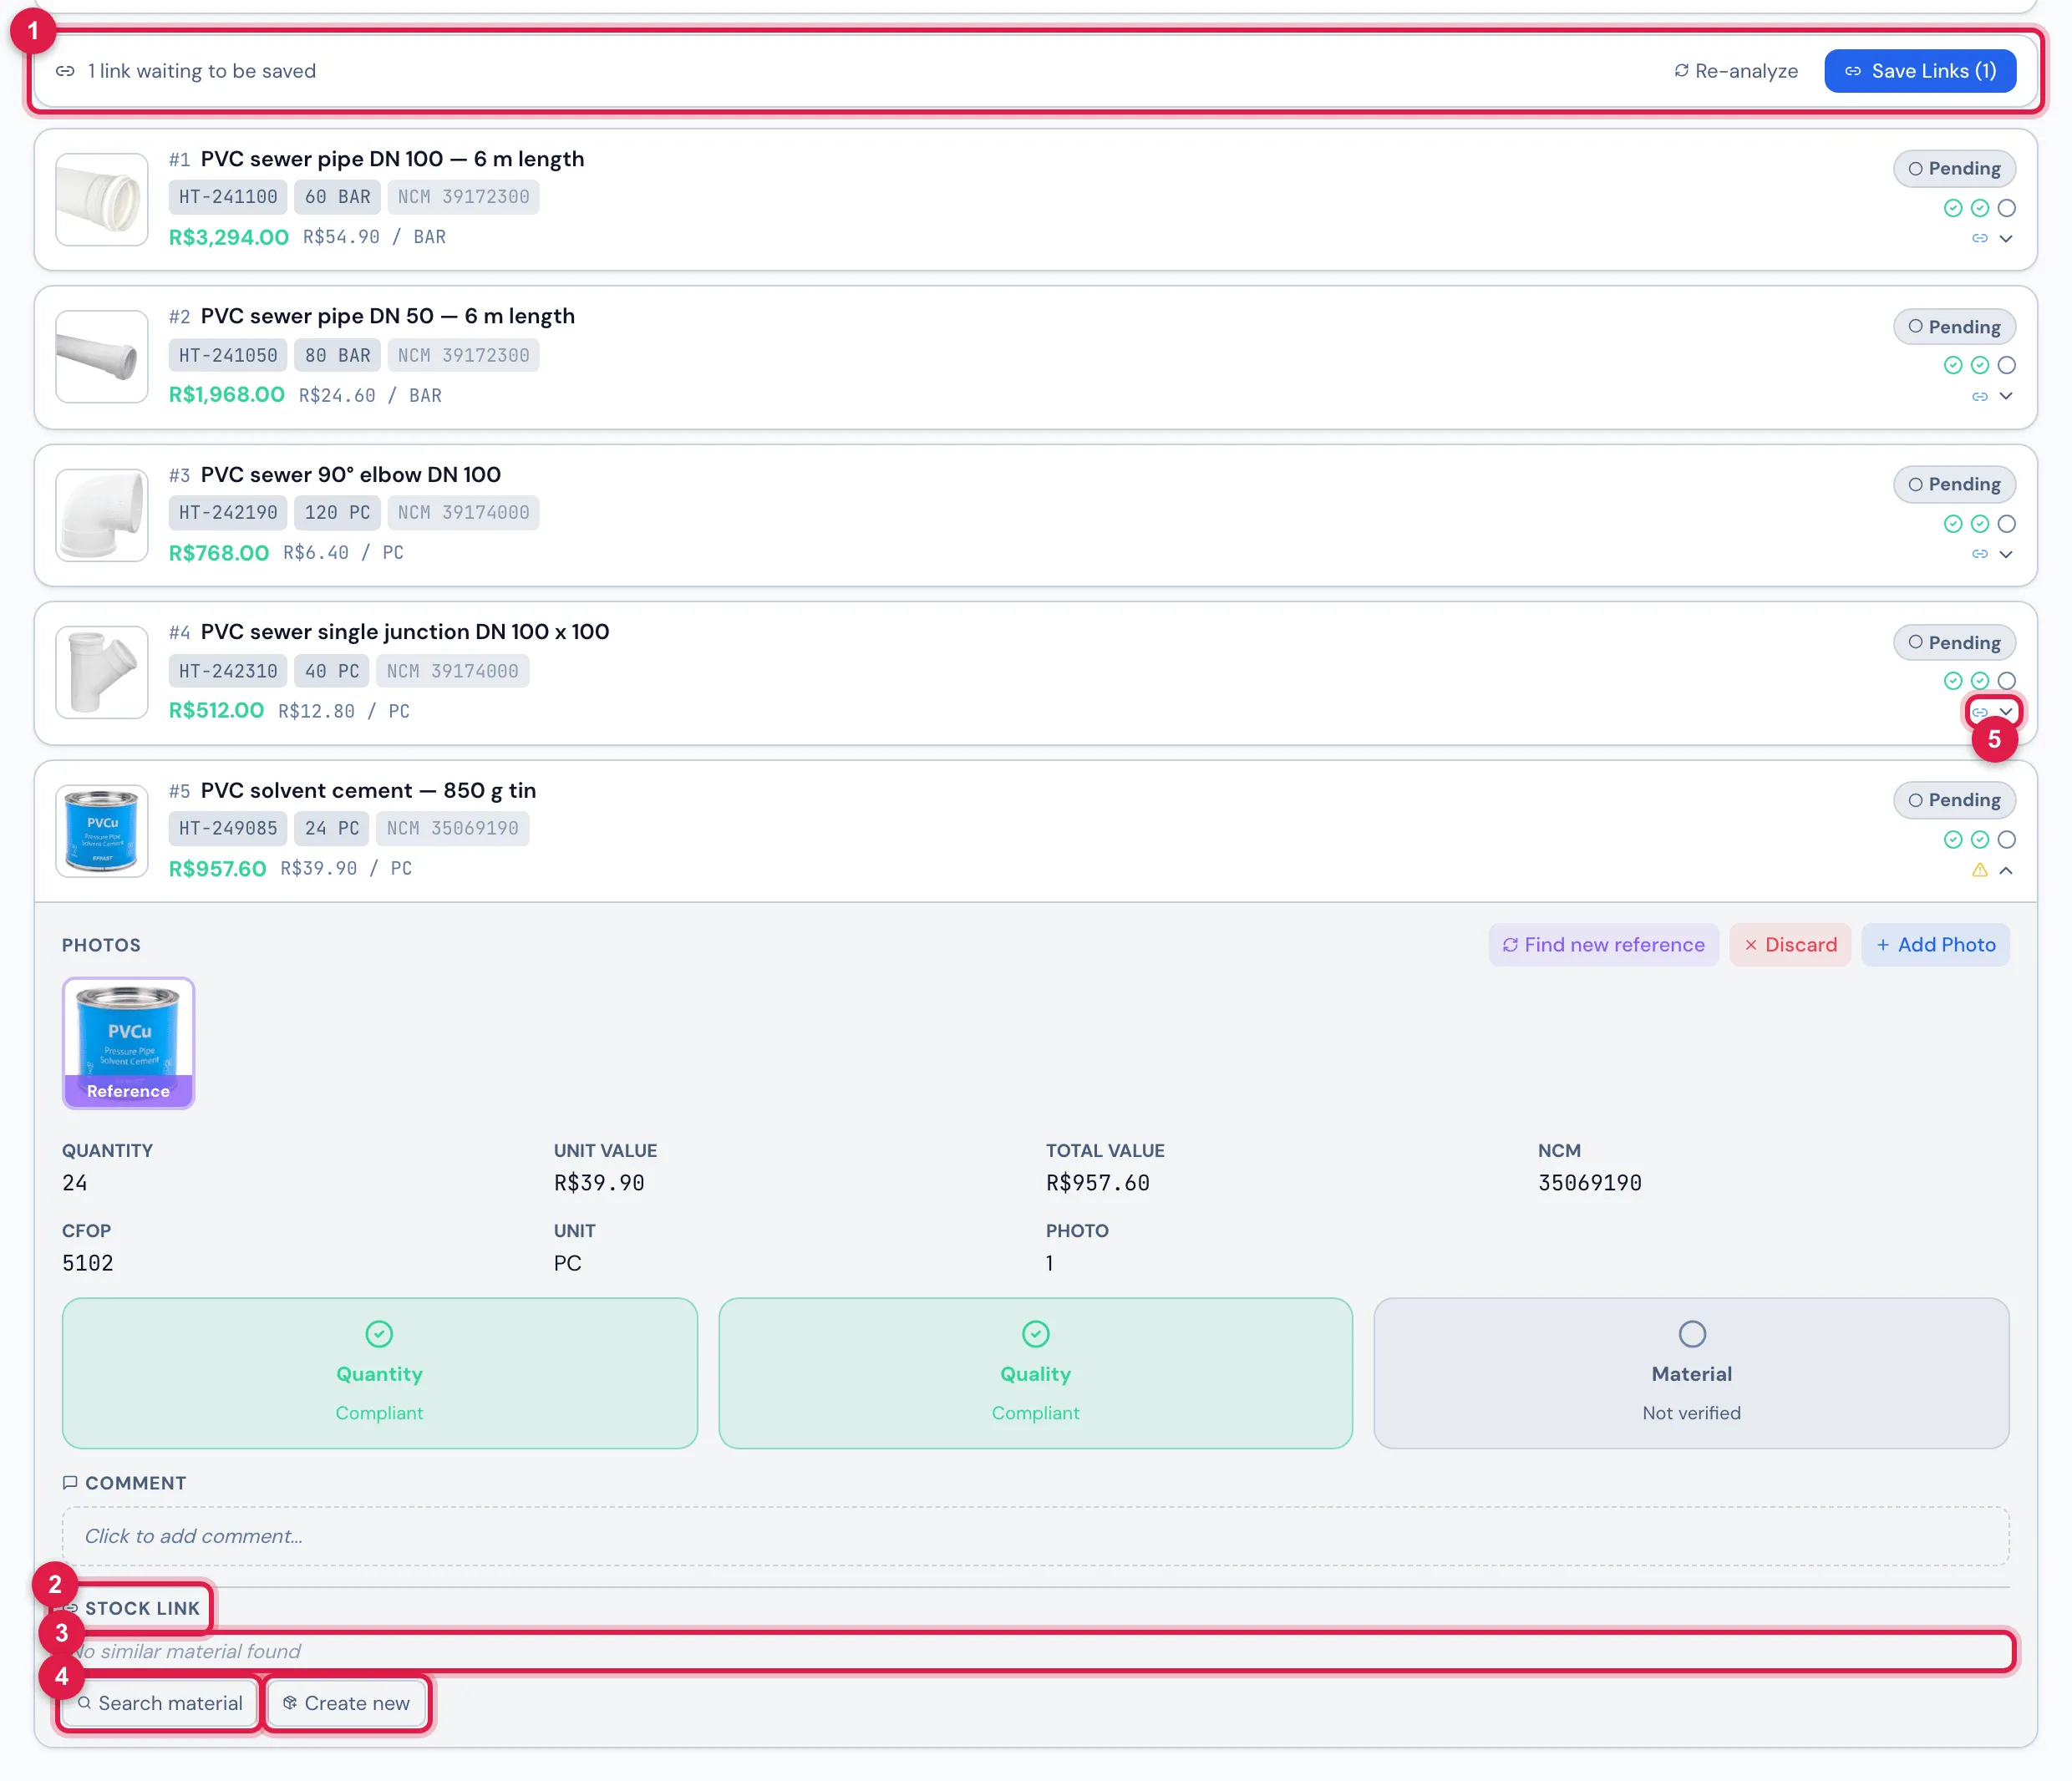Viewport: 2072px width, 1781px height.
Task: Click the Pending badge on item #5
Action: point(1954,800)
